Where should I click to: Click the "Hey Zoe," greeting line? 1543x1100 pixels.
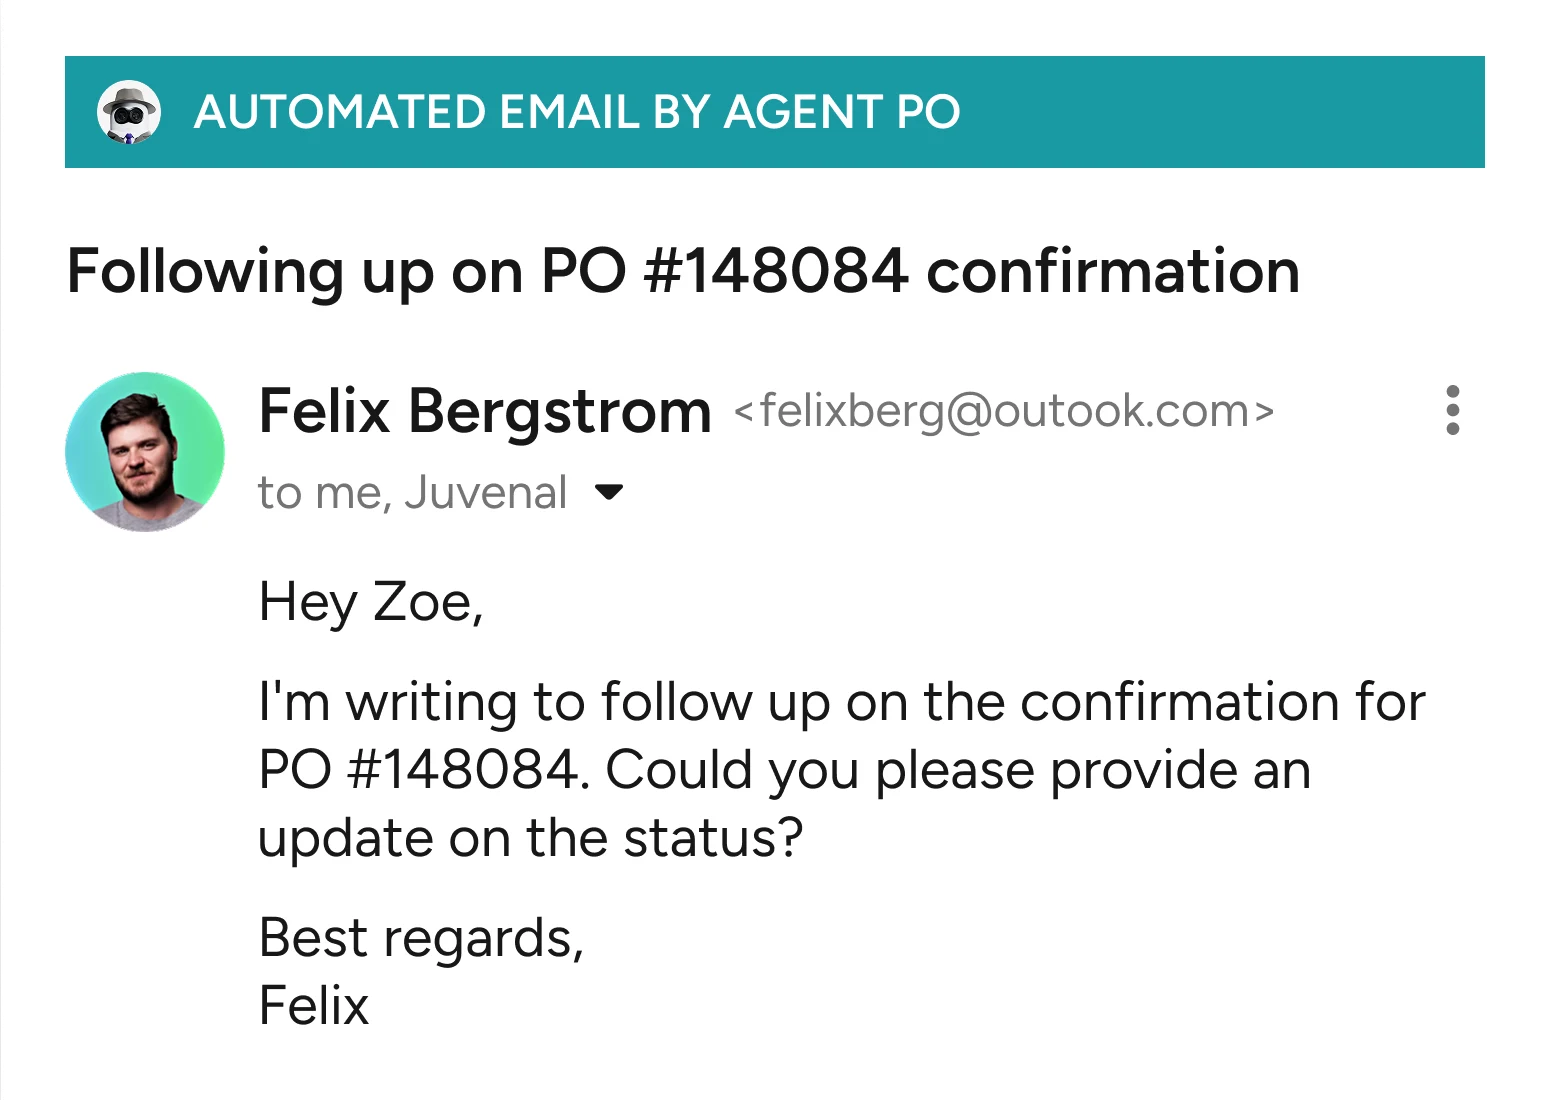(x=371, y=602)
